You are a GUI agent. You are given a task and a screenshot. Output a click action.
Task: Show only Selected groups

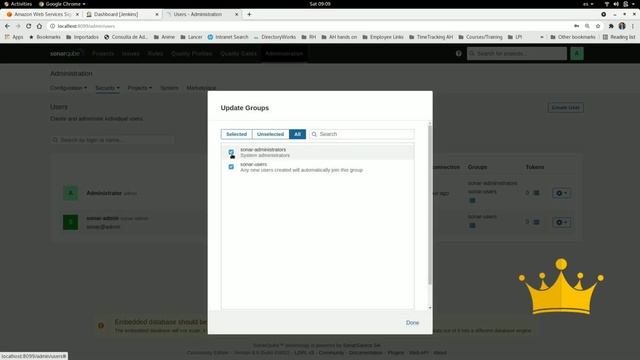[x=236, y=134]
